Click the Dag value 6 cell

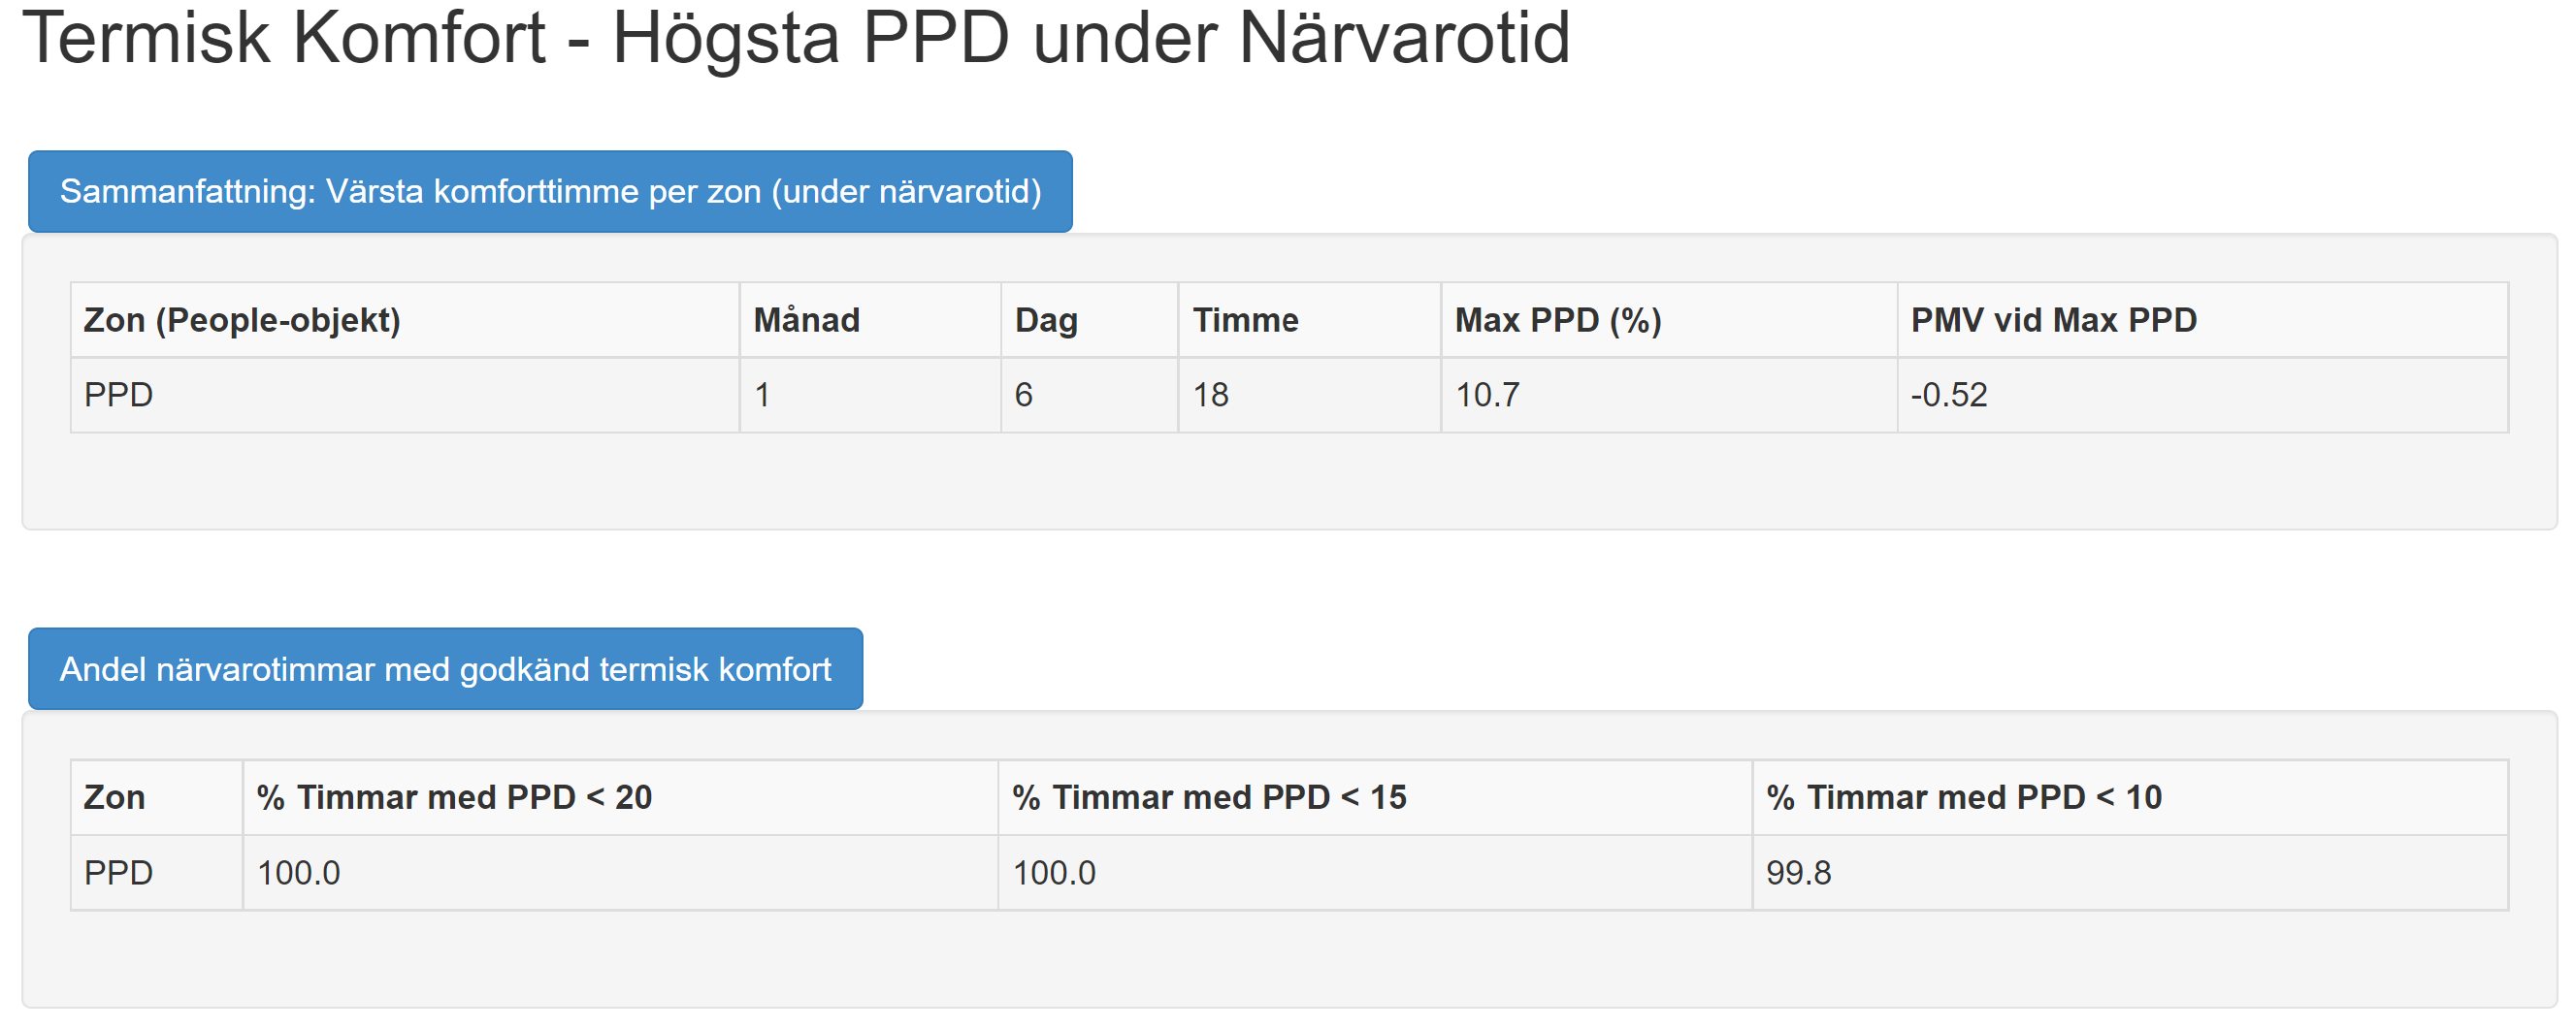point(1023,395)
